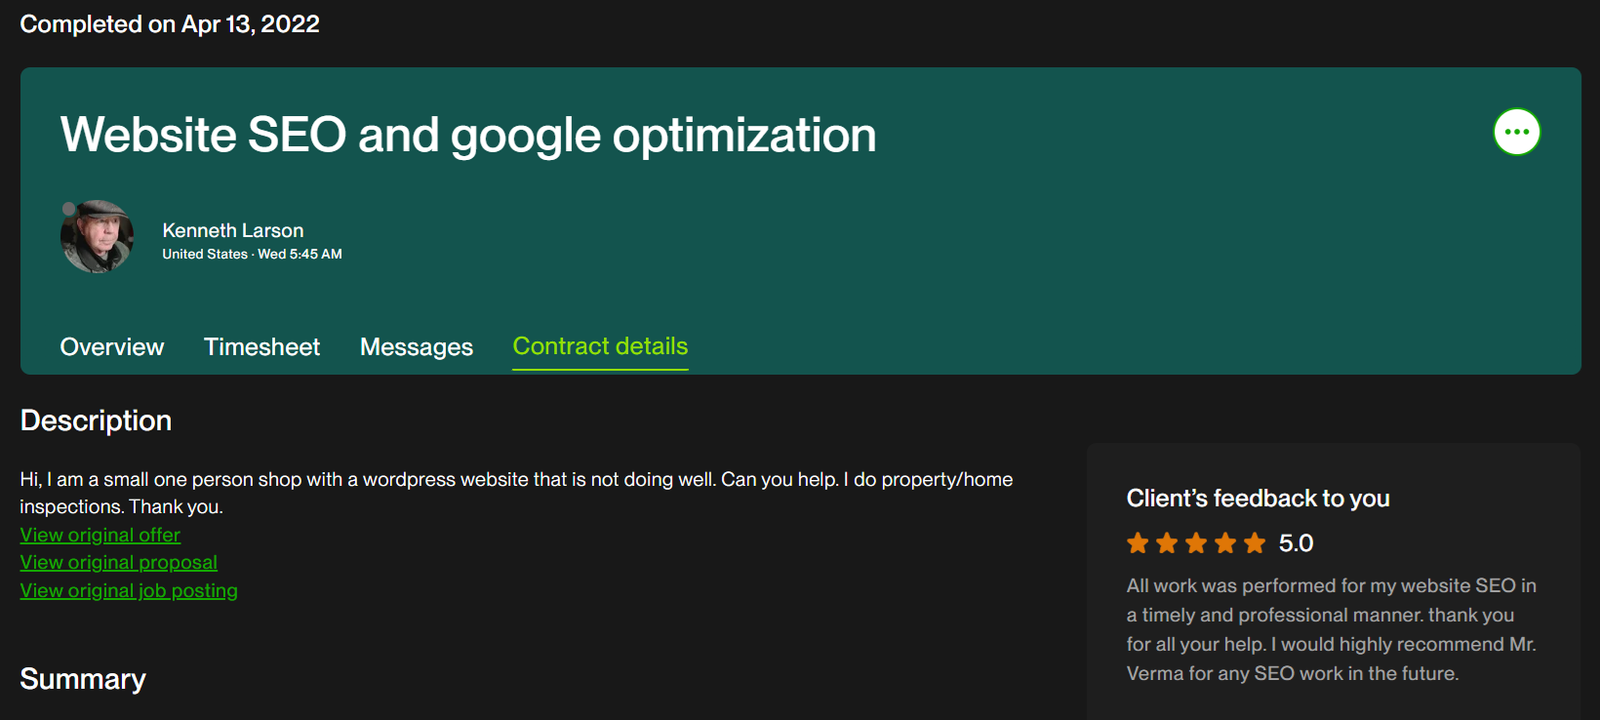
Task: Click Kenneth Larson's profile photo
Action: pos(97,237)
